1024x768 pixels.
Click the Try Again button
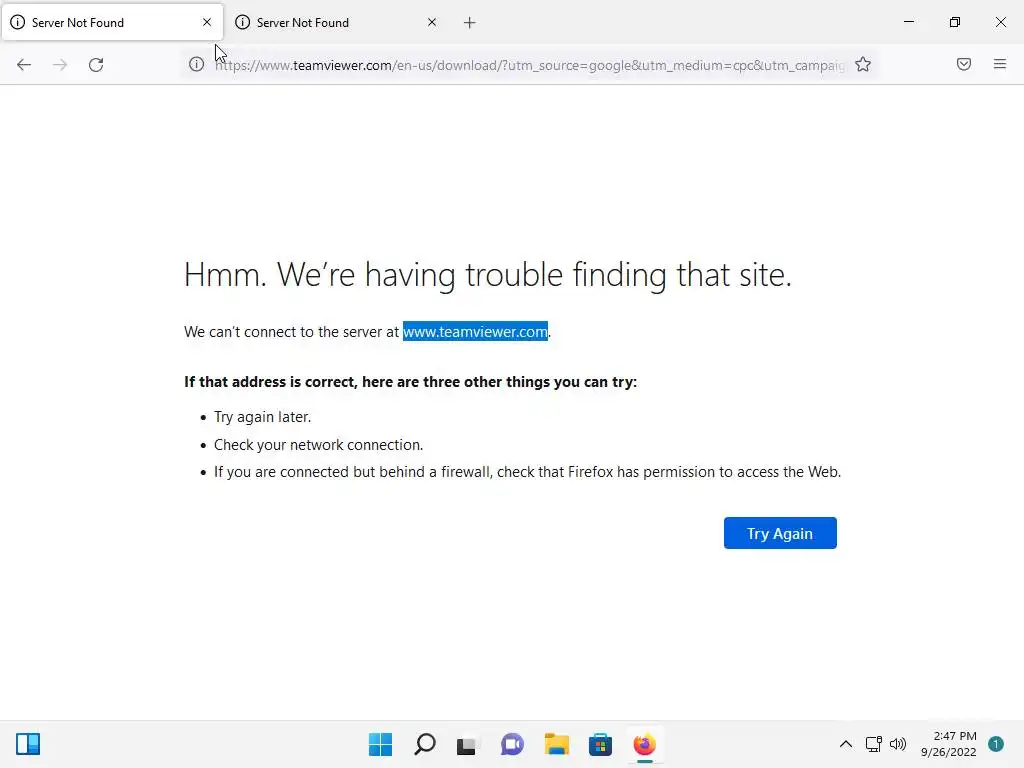tap(780, 533)
